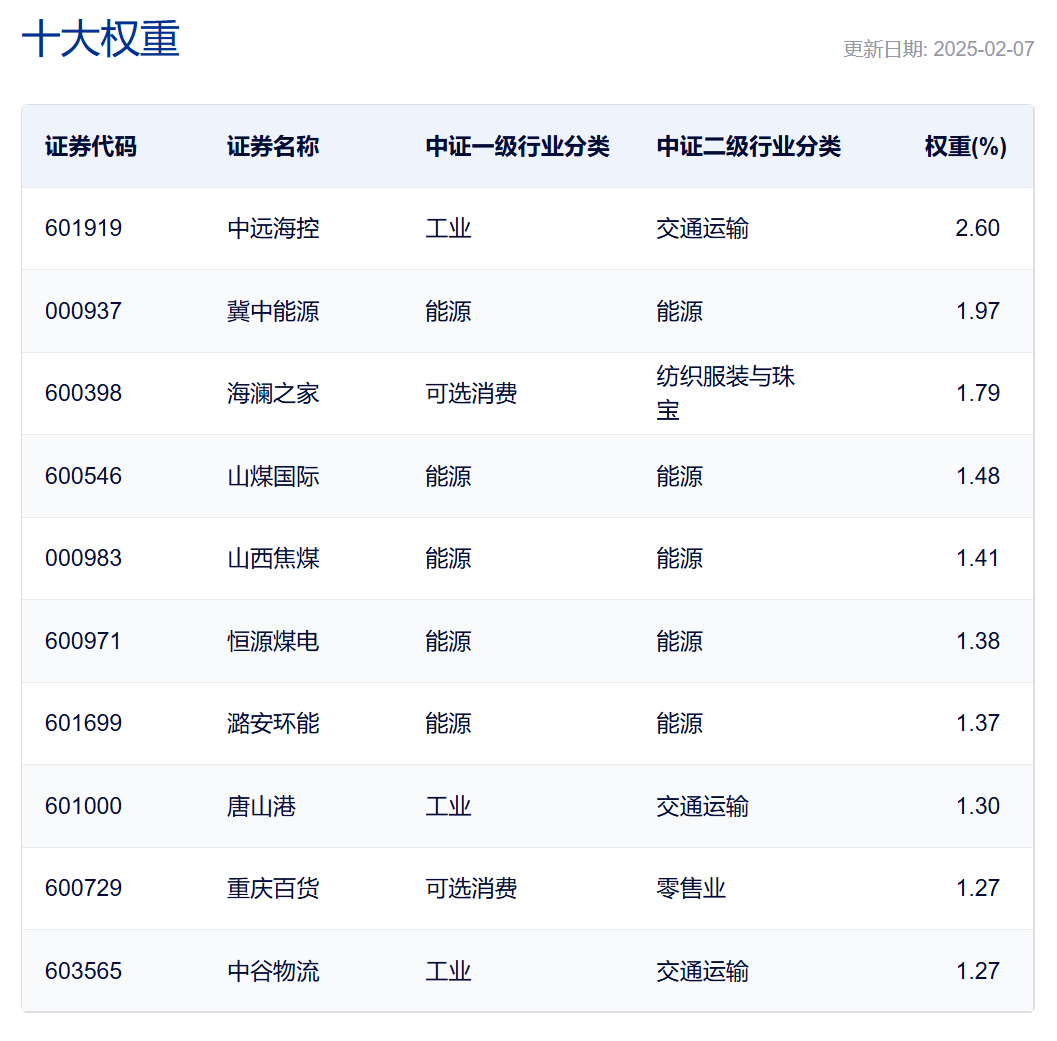Select the name 中远海控

(x=273, y=229)
